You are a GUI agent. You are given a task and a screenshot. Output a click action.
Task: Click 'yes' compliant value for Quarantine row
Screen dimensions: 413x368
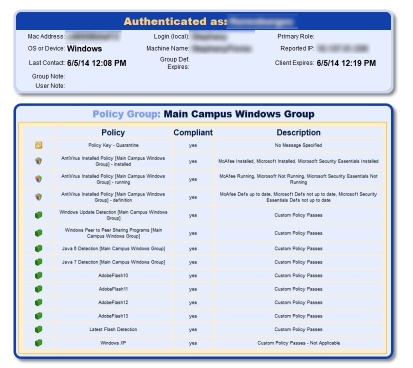(193, 145)
